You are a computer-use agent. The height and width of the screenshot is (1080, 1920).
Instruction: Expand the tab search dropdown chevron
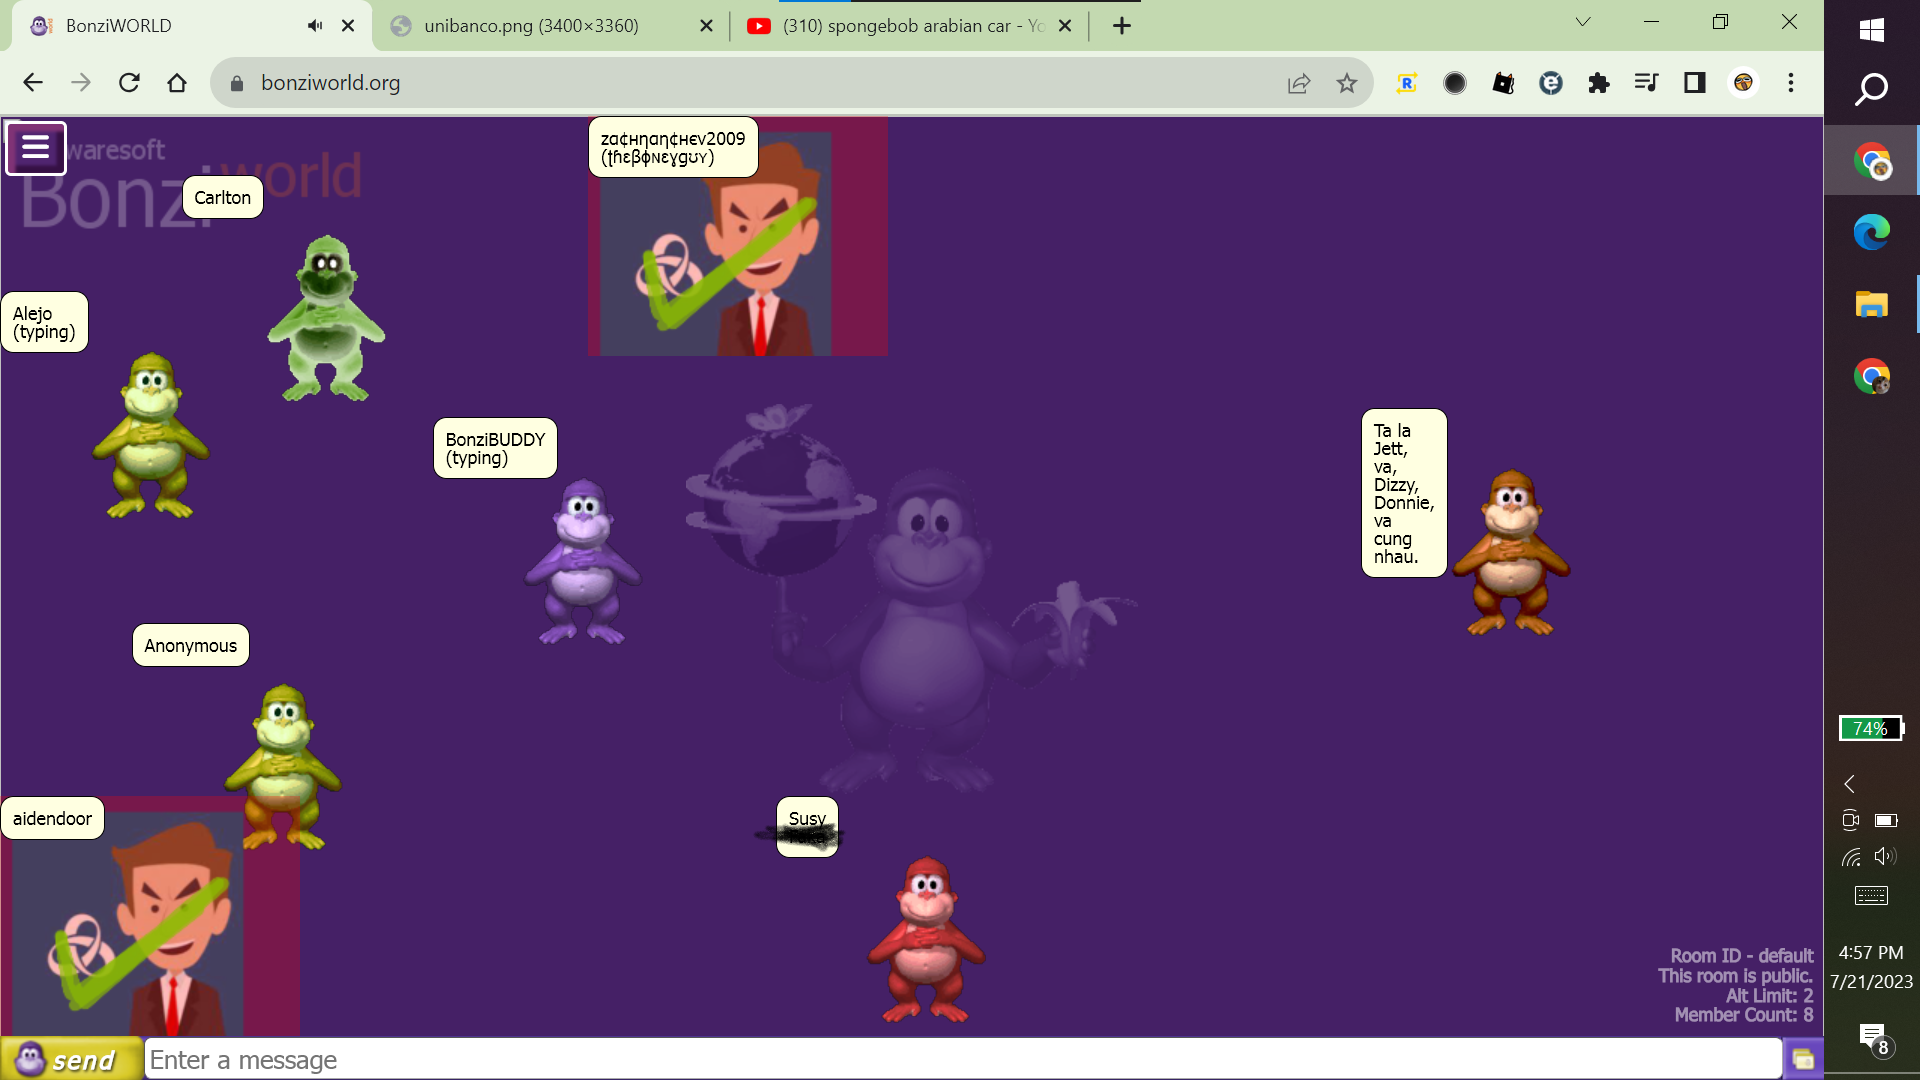[1582, 22]
